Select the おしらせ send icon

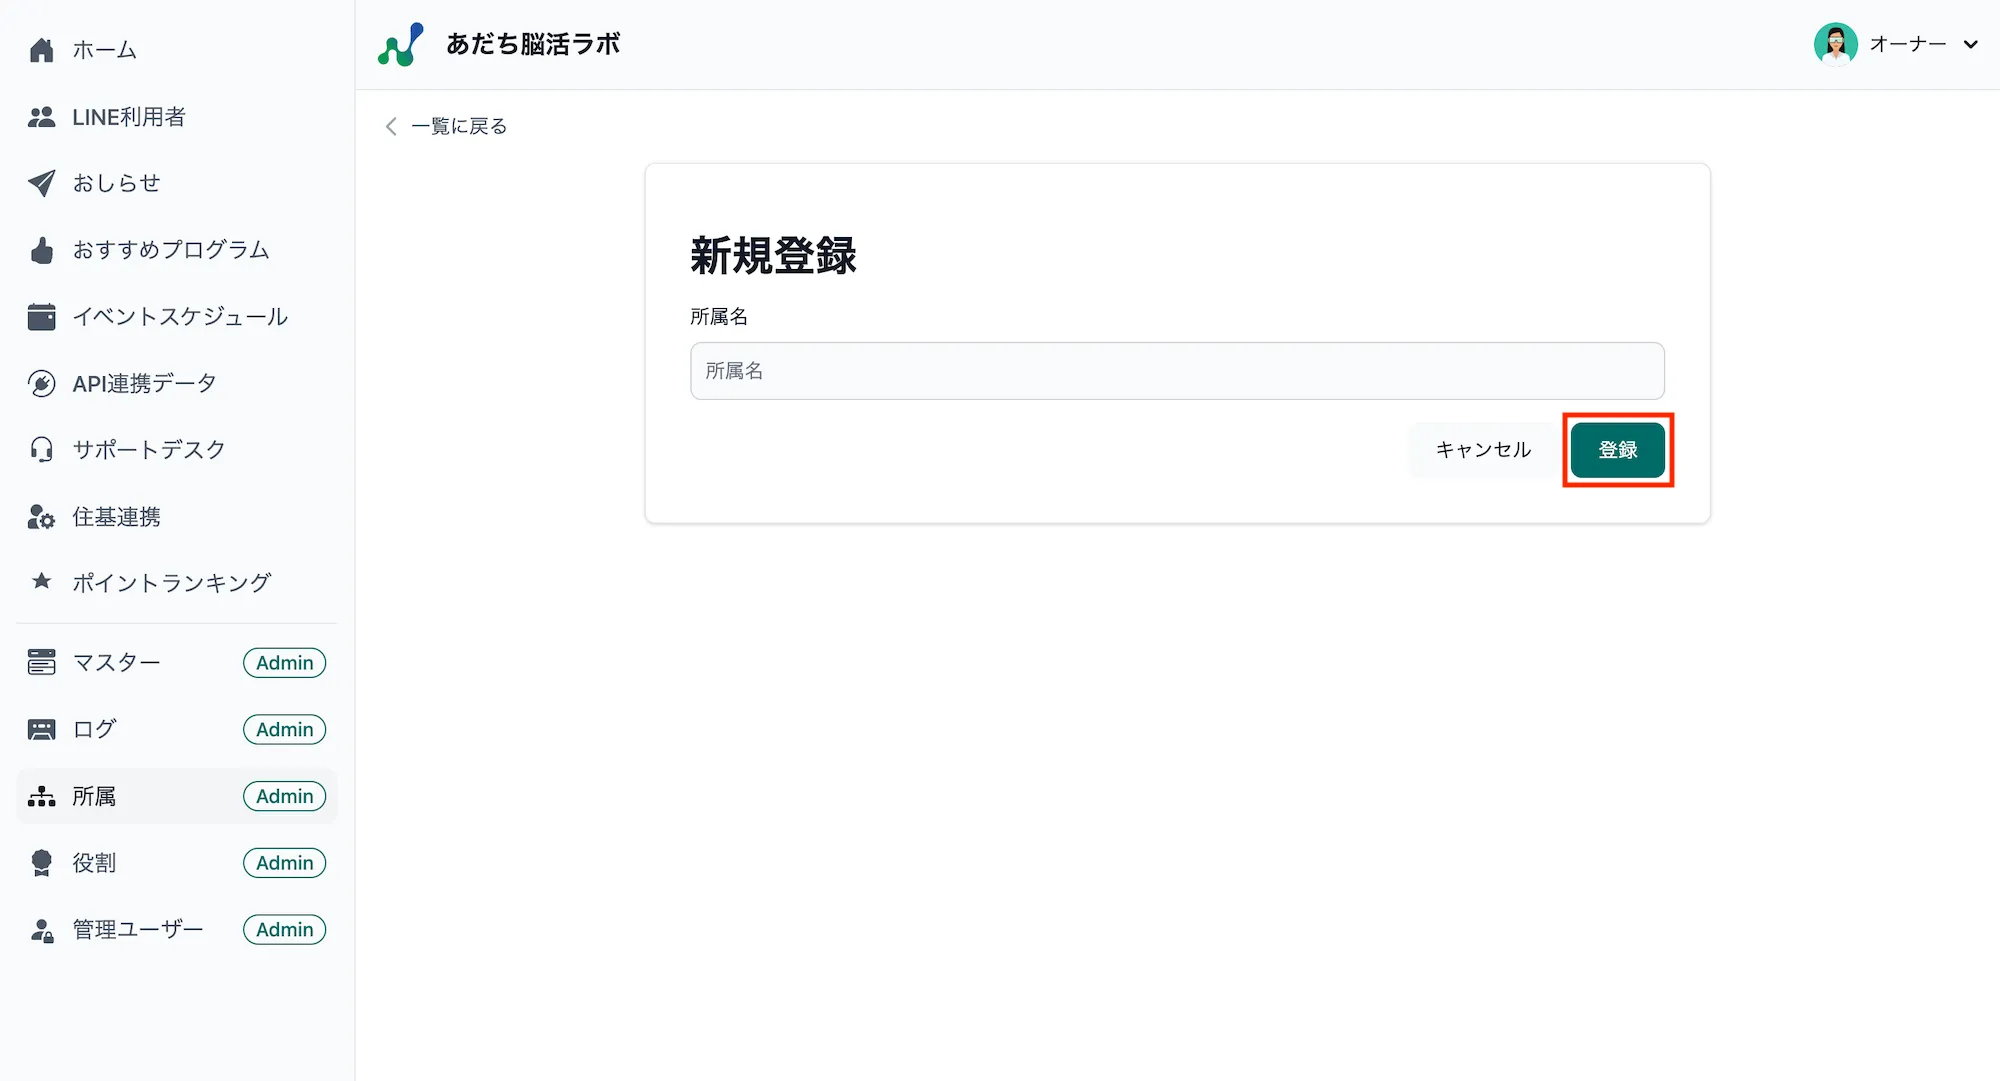(x=42, y=183)
